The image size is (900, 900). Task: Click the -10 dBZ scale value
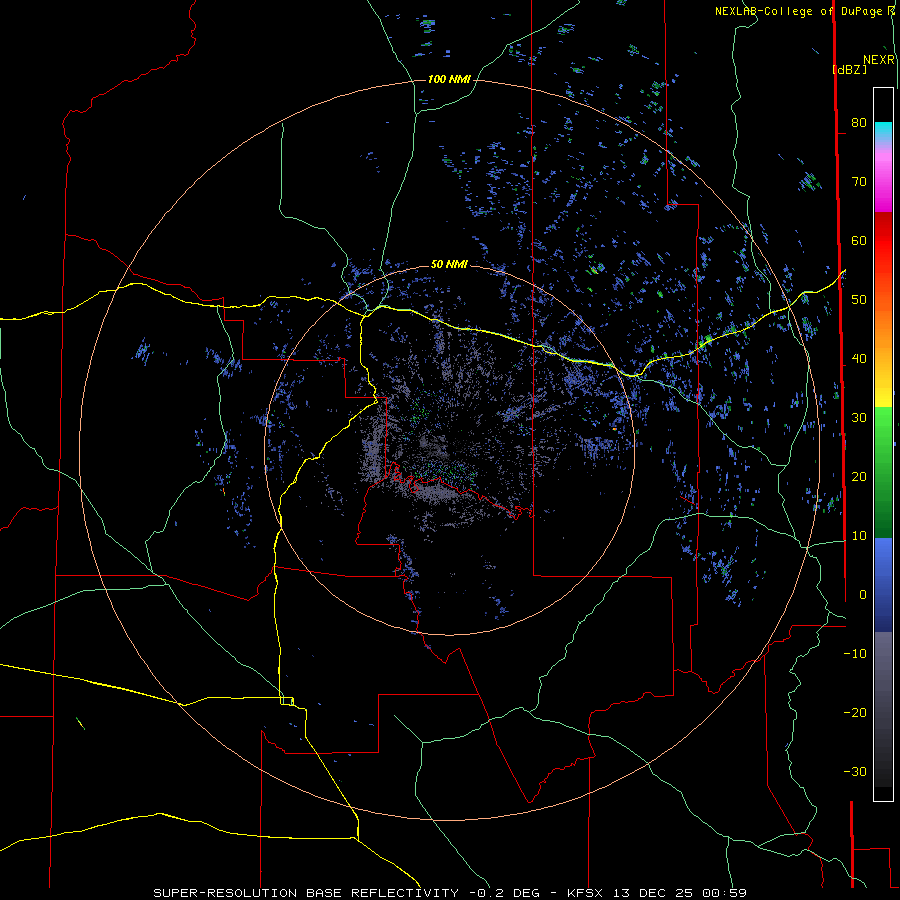point(855,654)
